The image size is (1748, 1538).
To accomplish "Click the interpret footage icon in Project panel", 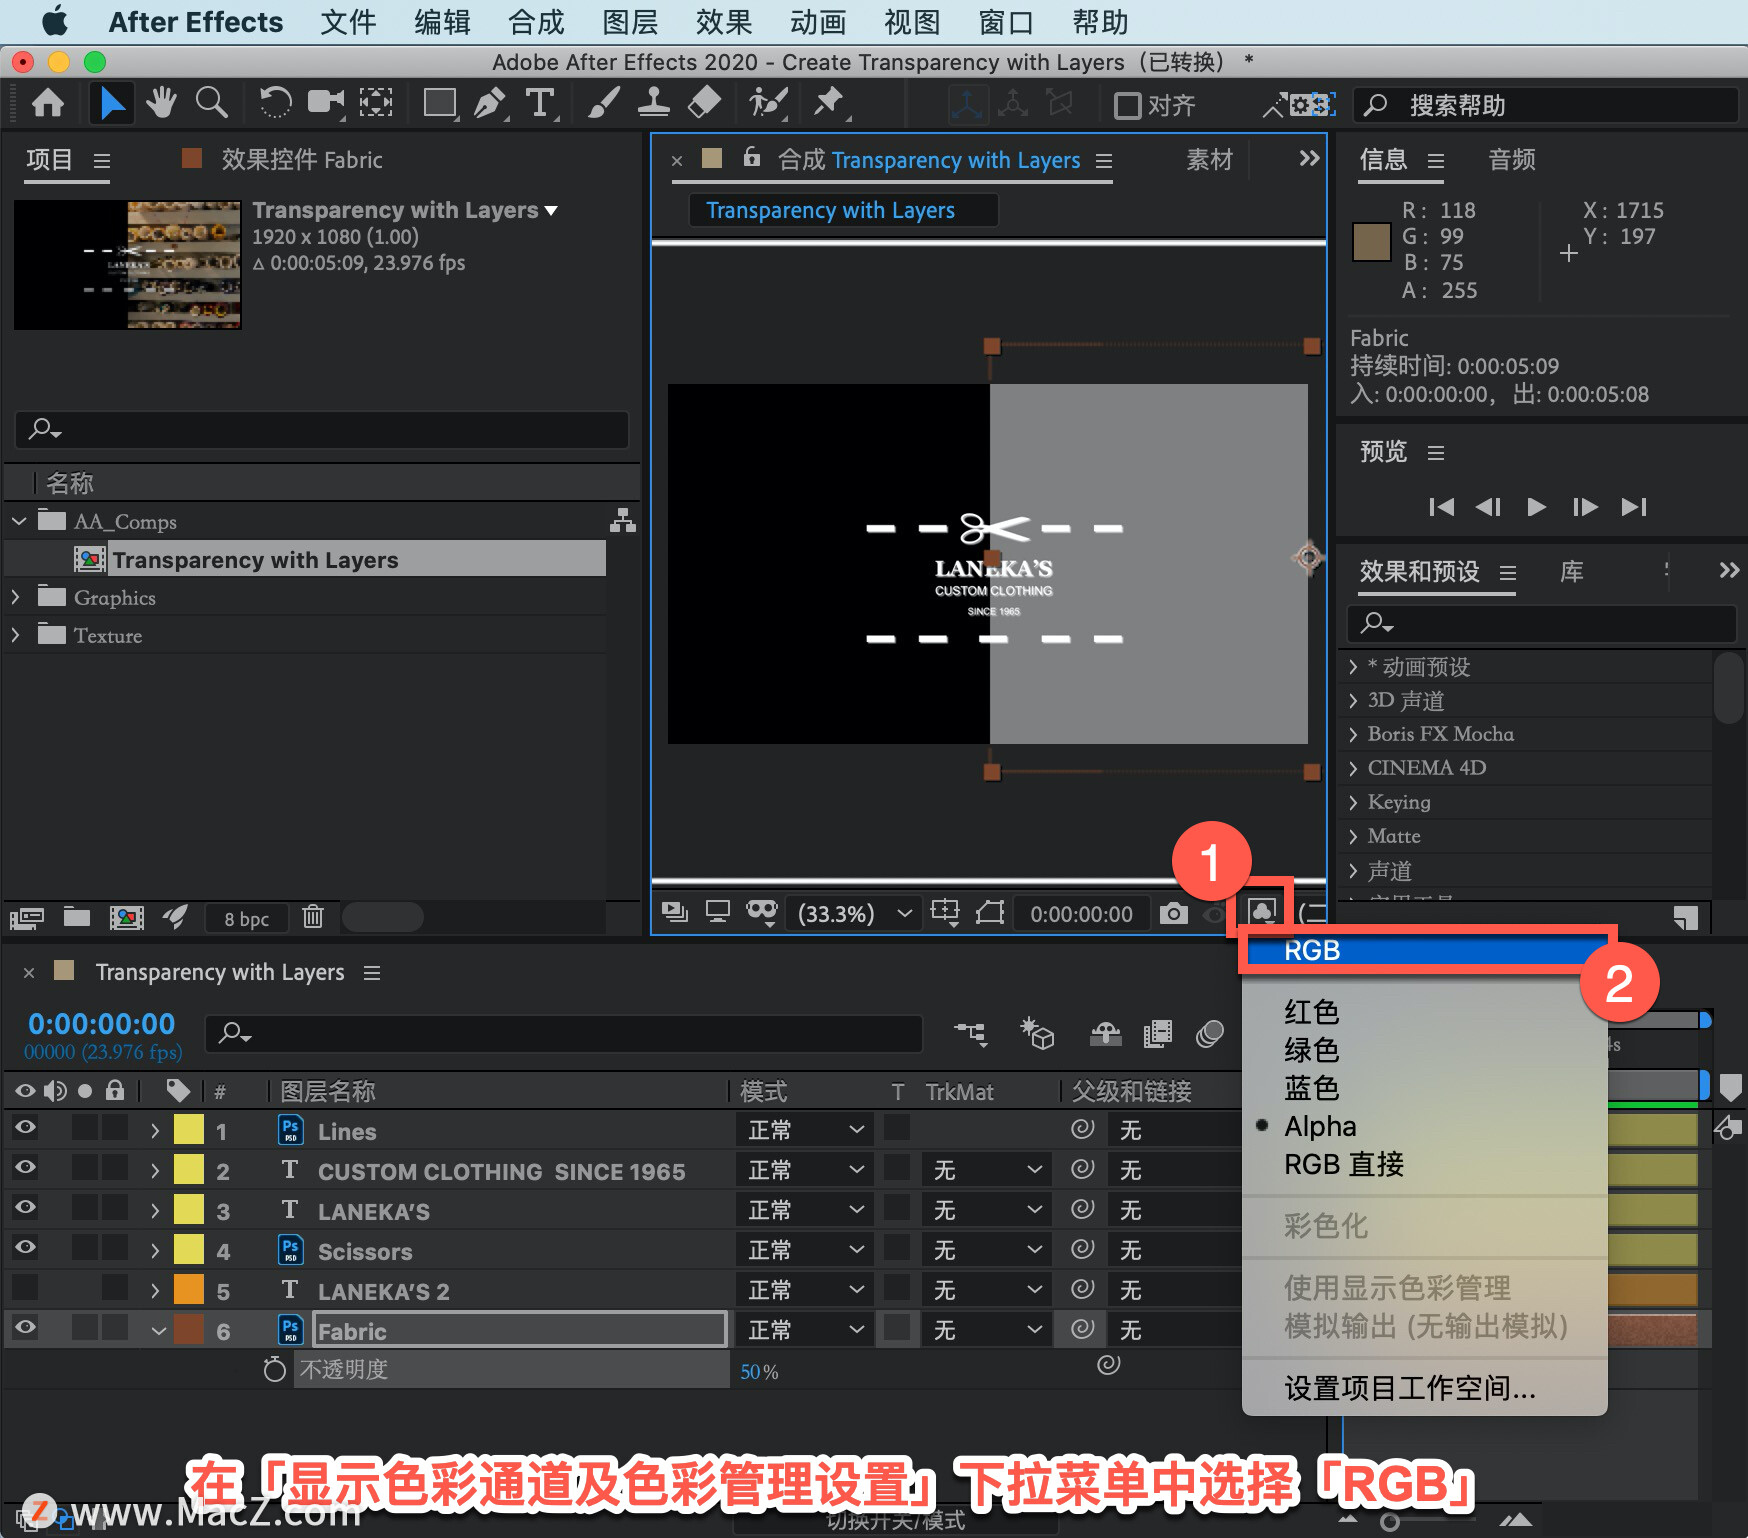I will tap(27, 917).
